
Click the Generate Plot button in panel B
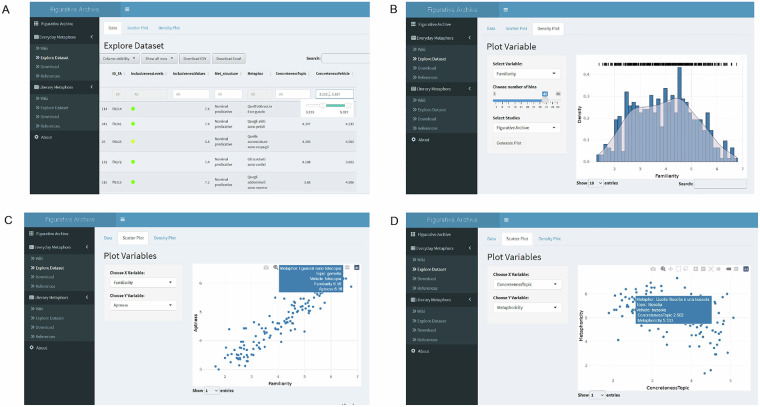coord(509,143)
